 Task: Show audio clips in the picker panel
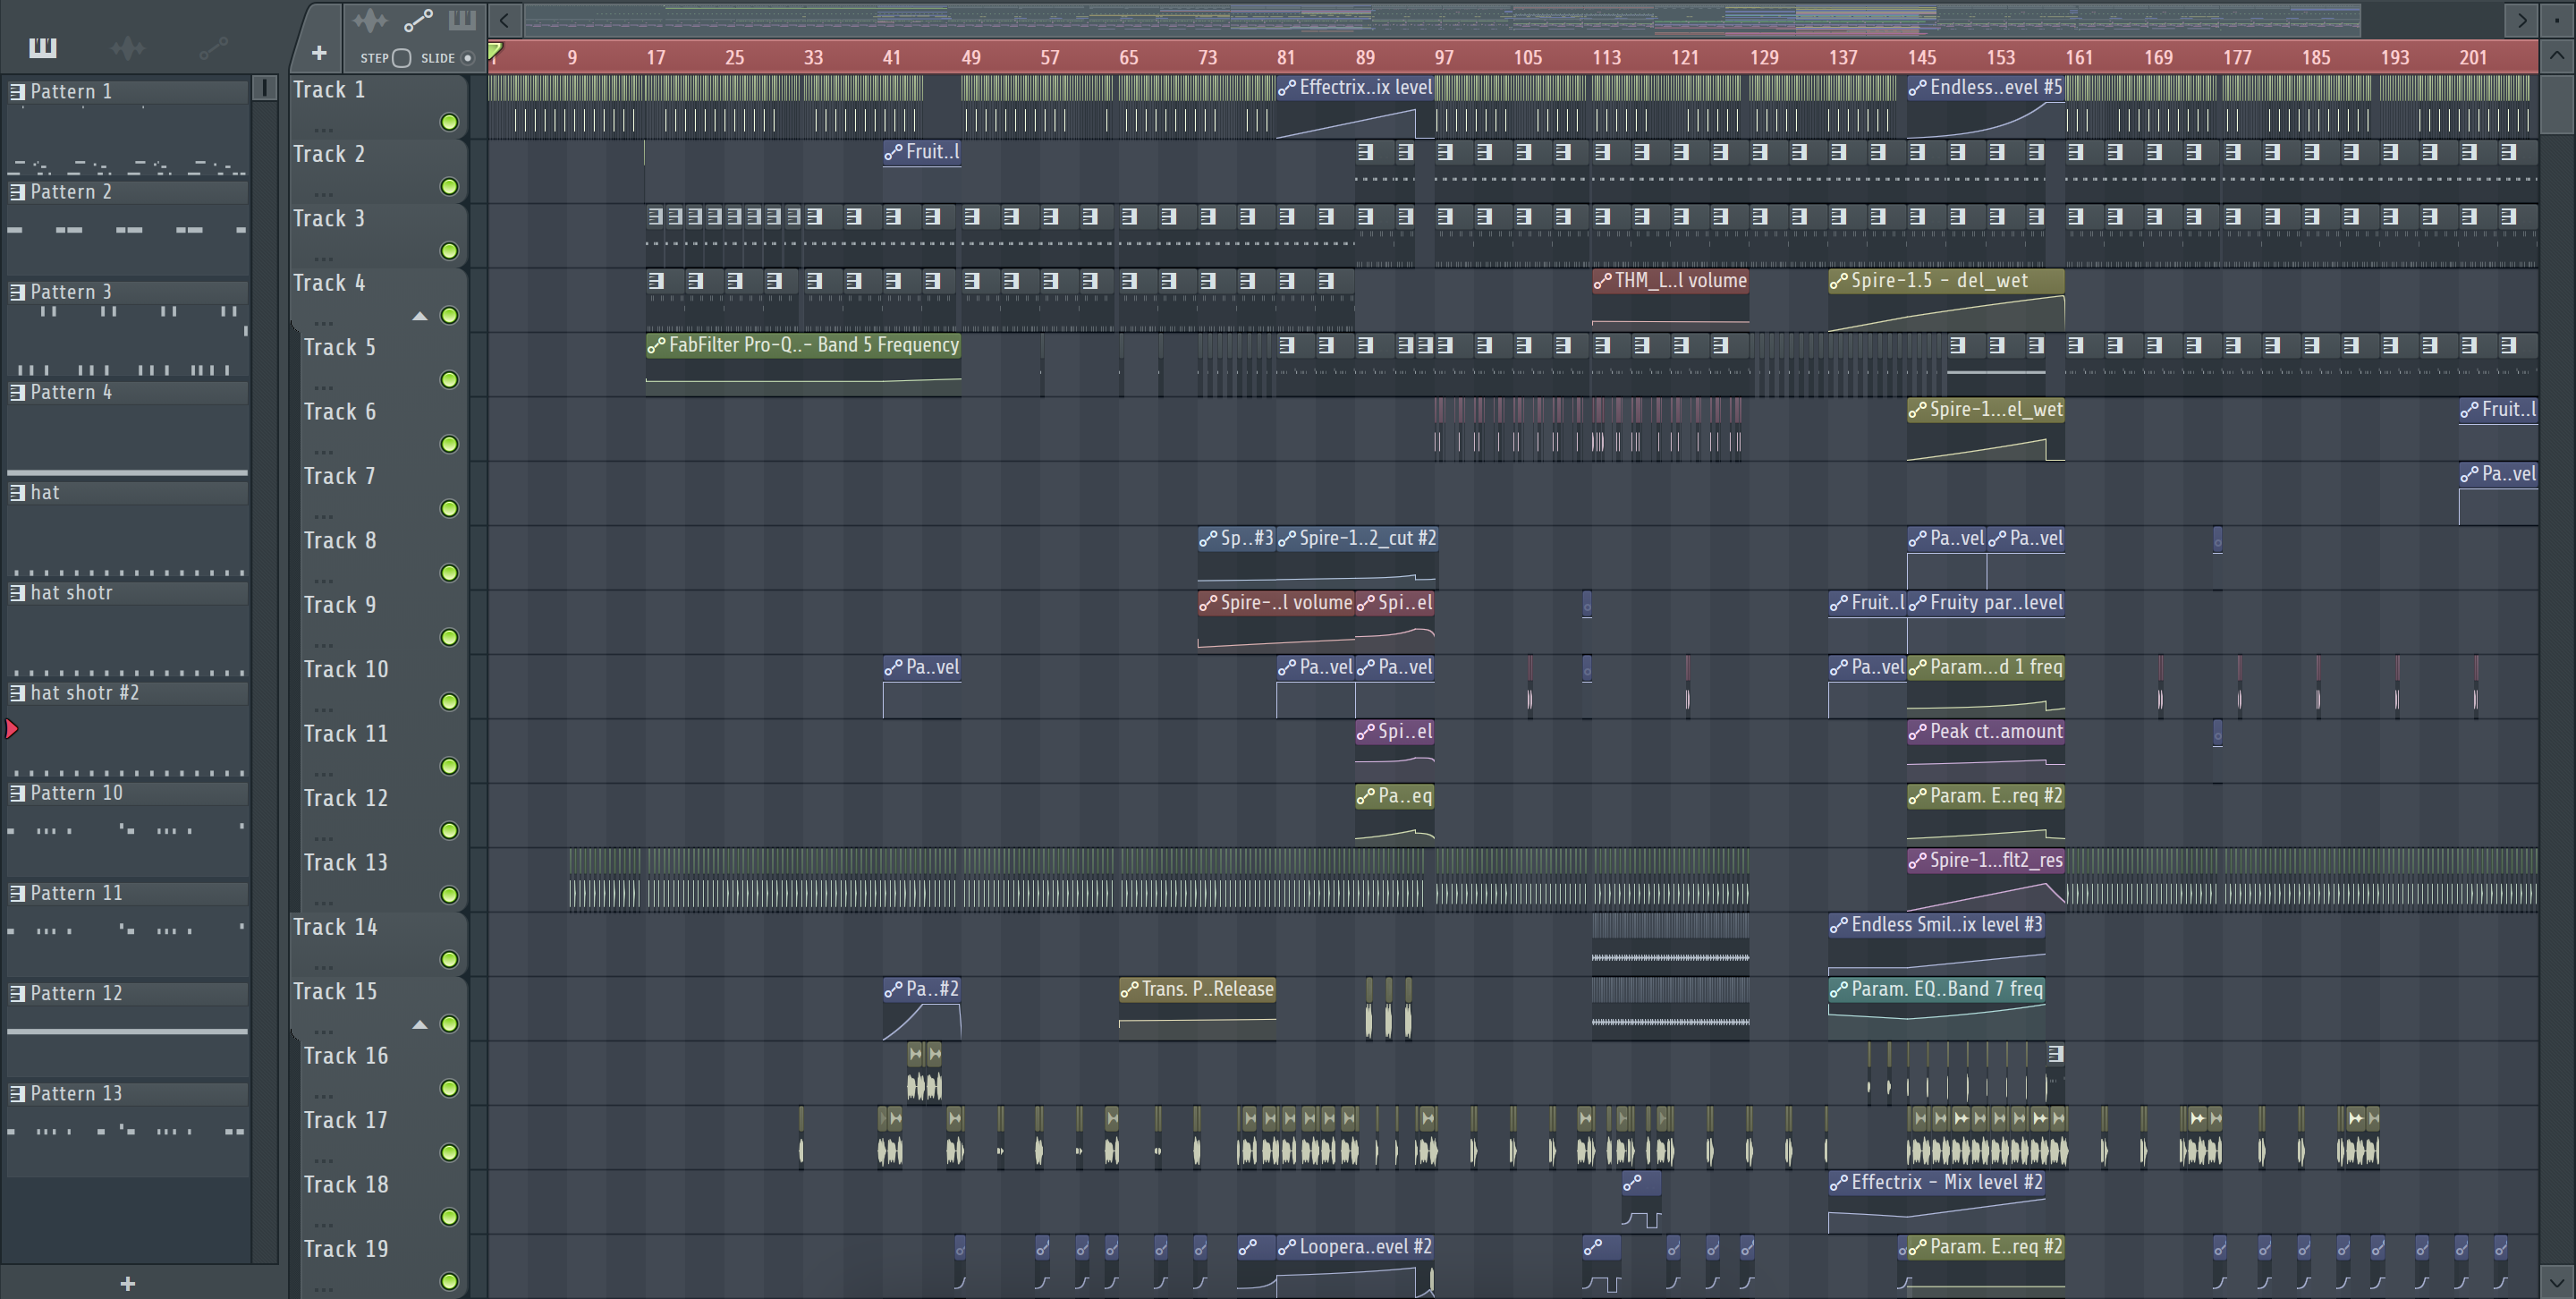click(128, 47)
